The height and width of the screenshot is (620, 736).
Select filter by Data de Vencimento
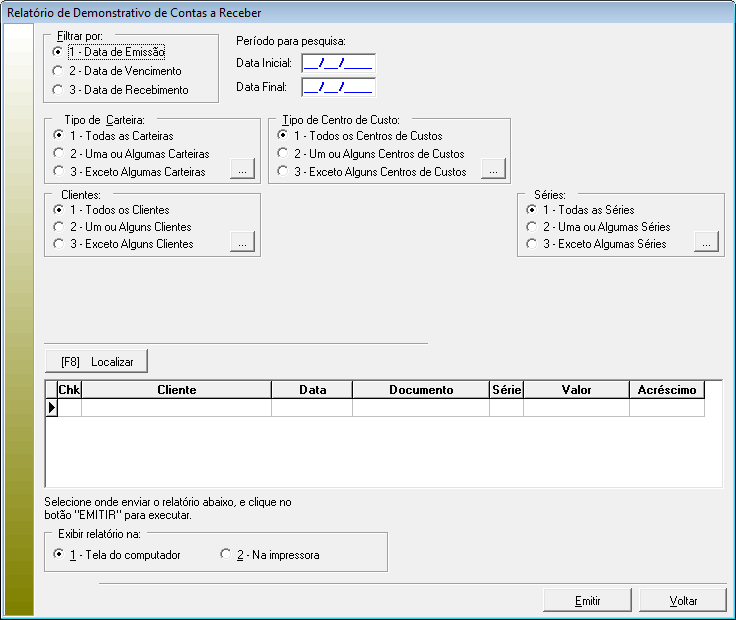58,71
